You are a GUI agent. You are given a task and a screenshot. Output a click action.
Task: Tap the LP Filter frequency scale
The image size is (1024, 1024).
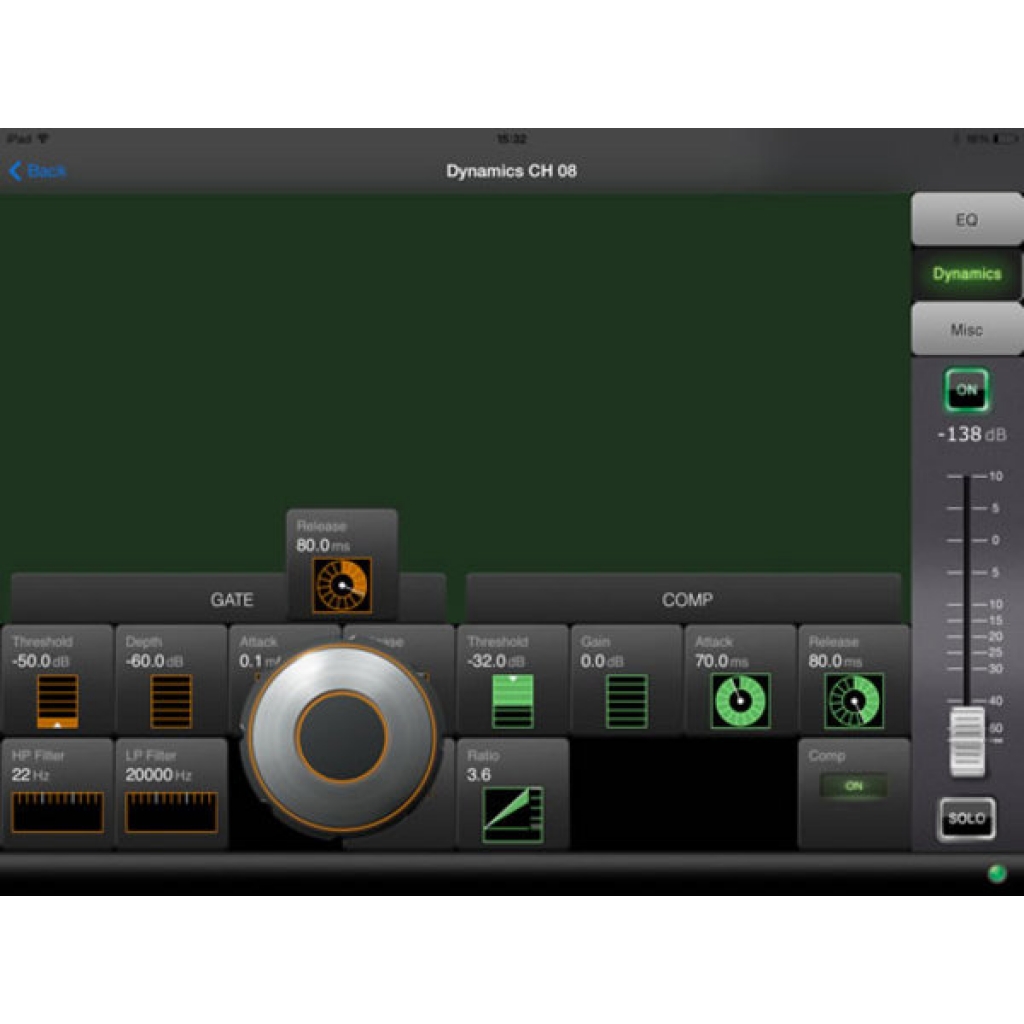171,812
